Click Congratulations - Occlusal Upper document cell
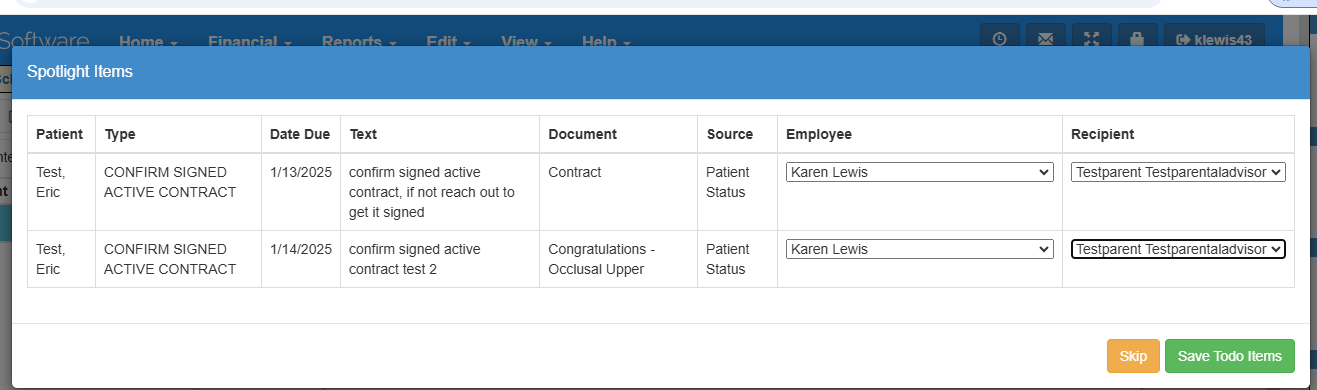 pos(618,259)
